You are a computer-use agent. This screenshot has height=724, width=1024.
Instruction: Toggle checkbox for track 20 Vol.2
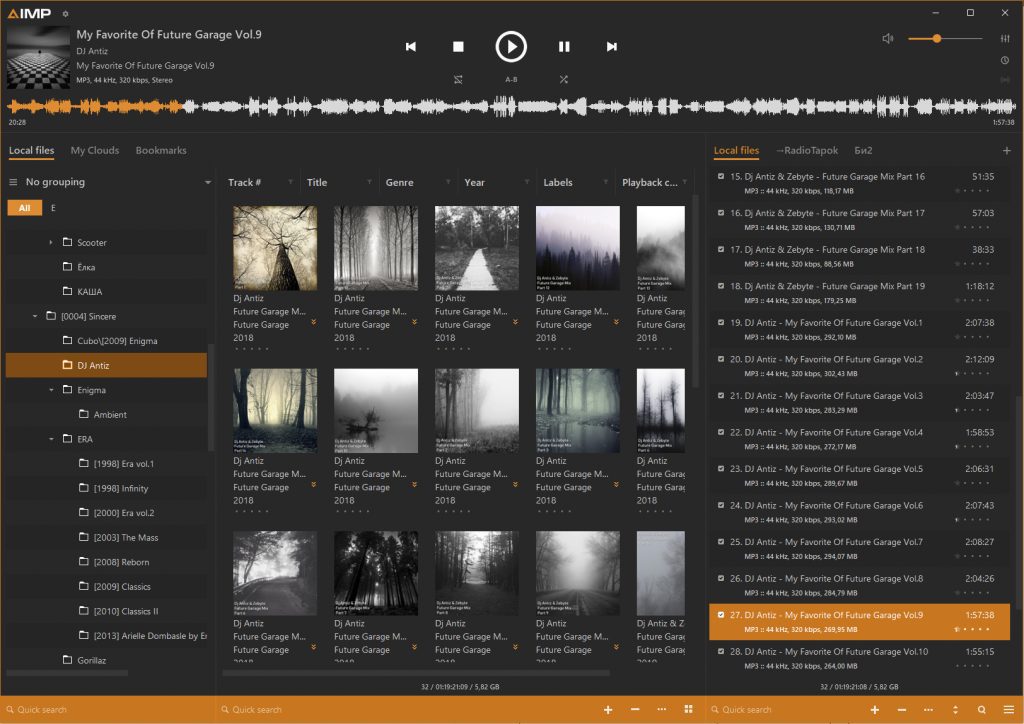[721, 359]
